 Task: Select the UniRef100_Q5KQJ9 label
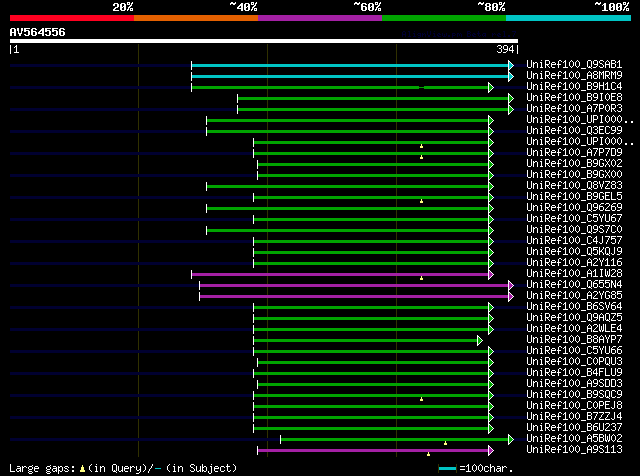(x=574, y=252)
